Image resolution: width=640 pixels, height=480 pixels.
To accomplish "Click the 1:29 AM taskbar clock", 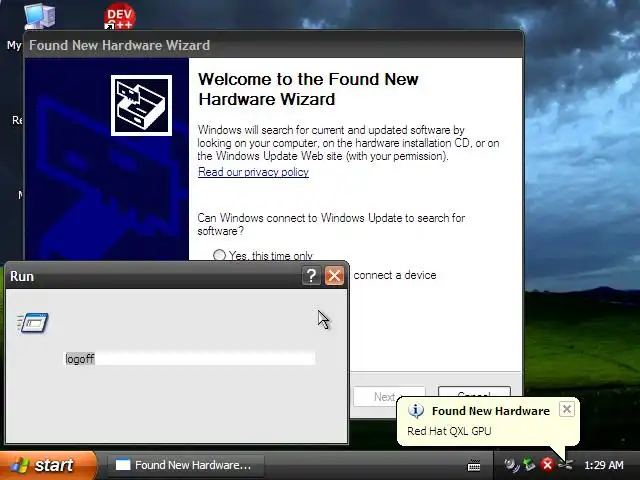I will [x=604, y=465].
